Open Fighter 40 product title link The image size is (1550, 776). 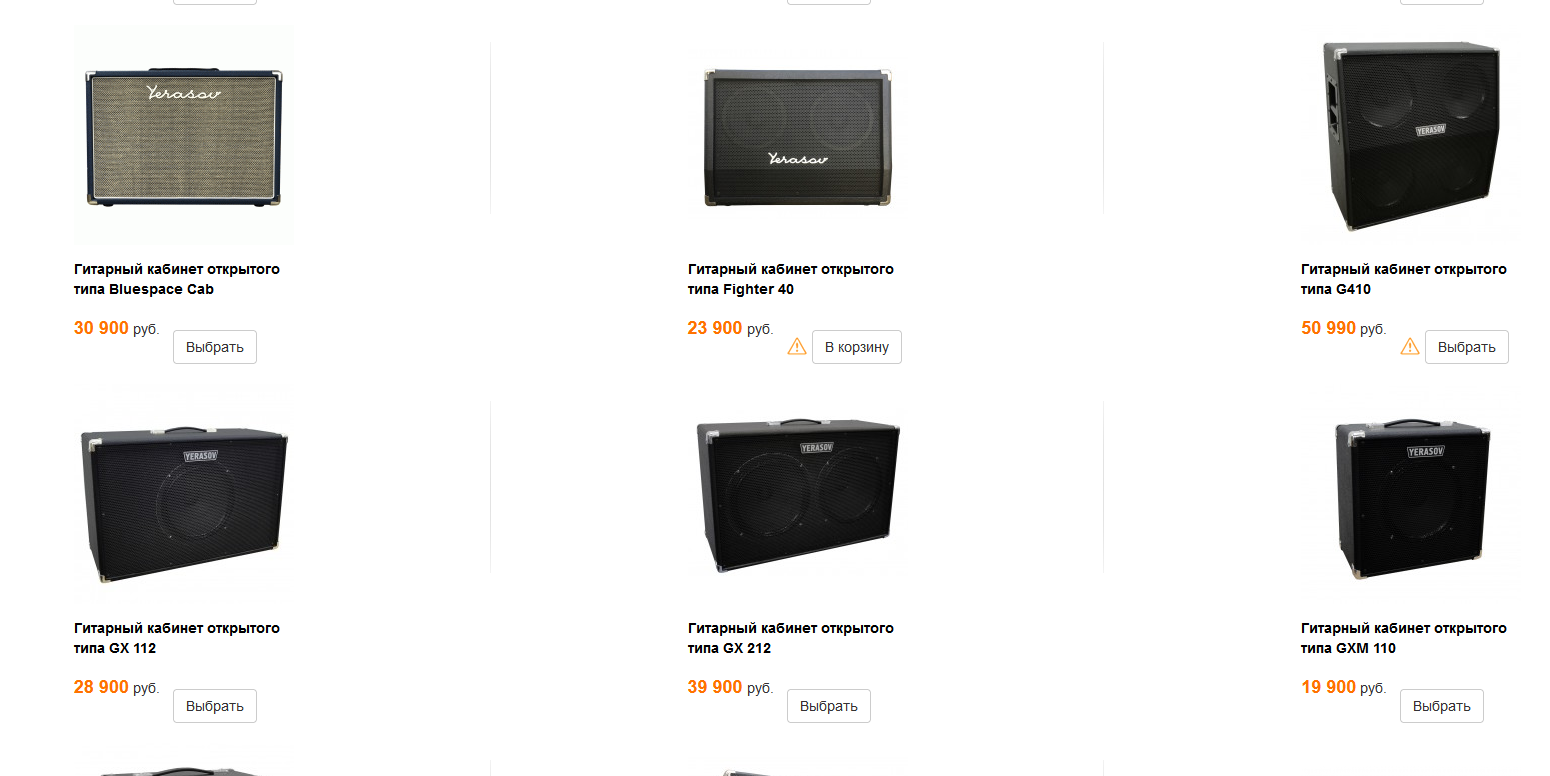pyautogui.click(x=791, y=279)
